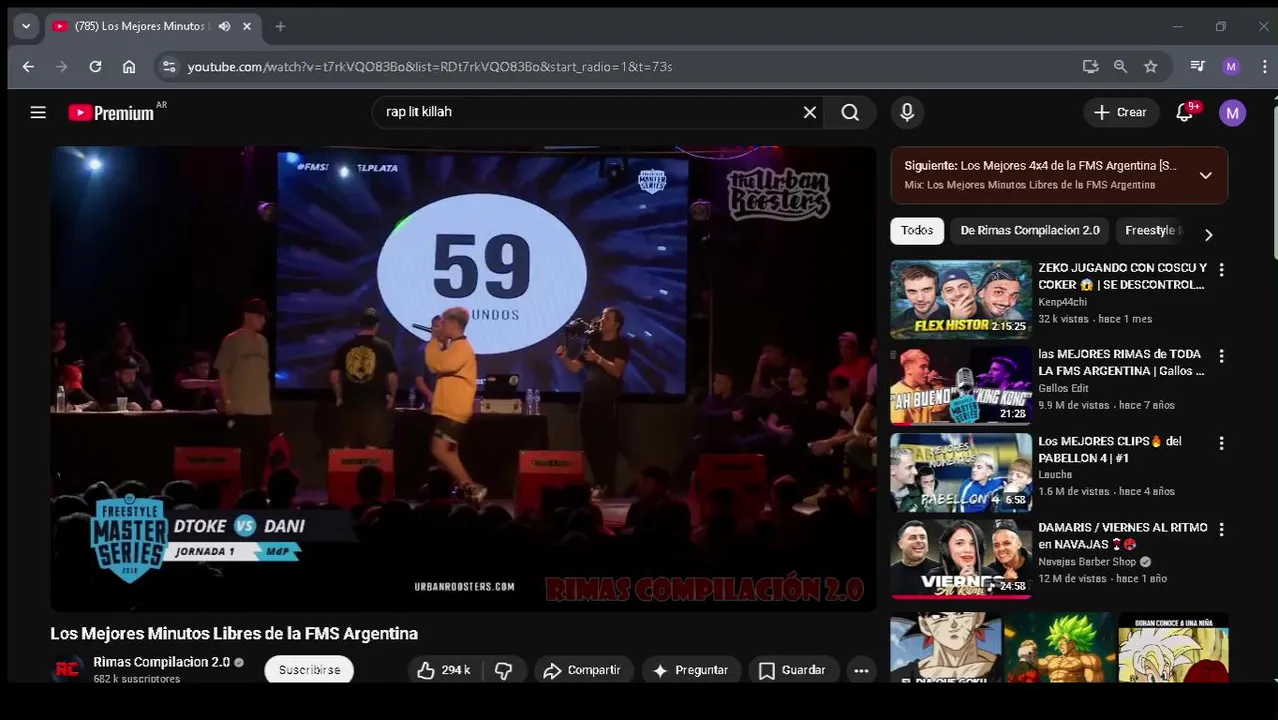Image resolution: width=1278 pixels, height=720 pixels.
Task: Open the ZEKO JUGANDO CON COSCU video thumbnail
Action: 961,299
